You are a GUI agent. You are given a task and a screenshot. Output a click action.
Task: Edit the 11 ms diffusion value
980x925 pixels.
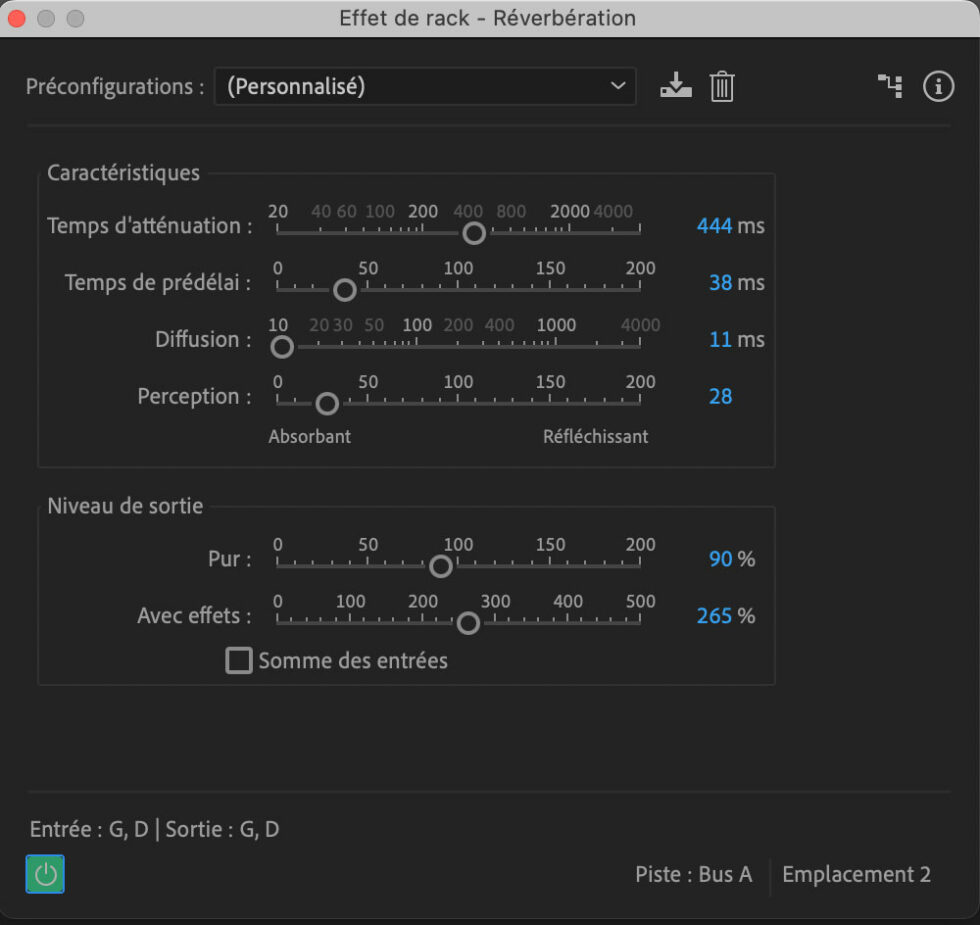pos(720,339)
